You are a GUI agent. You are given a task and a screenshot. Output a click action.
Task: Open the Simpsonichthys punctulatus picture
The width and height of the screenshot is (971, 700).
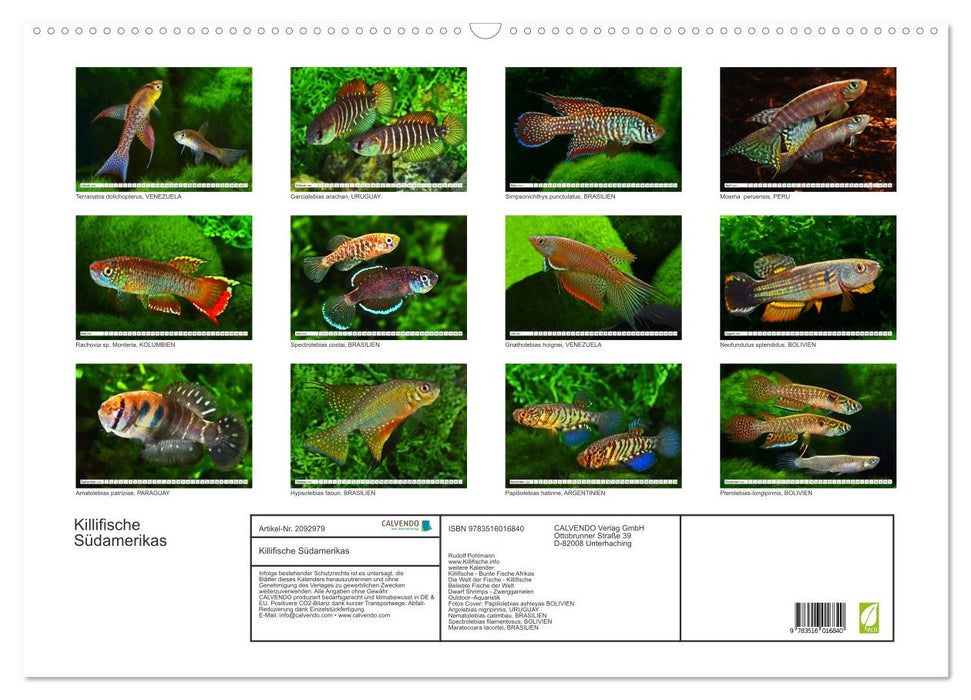(593, 129)
